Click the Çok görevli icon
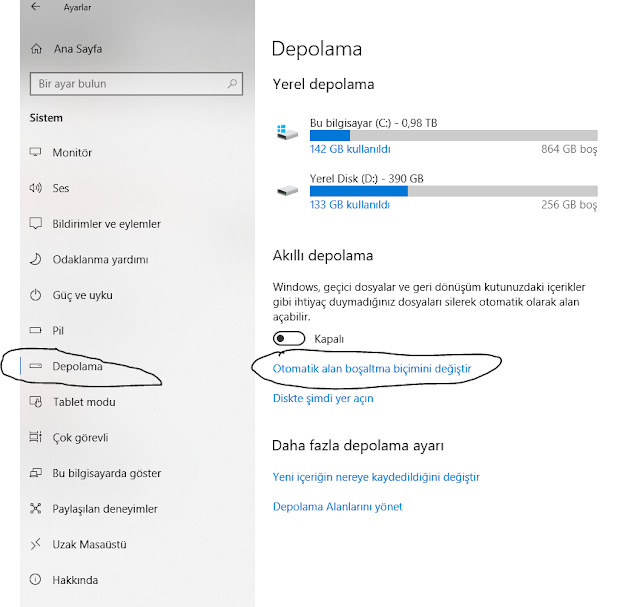This screenshot has height=607, width=640. click(36, 437)
